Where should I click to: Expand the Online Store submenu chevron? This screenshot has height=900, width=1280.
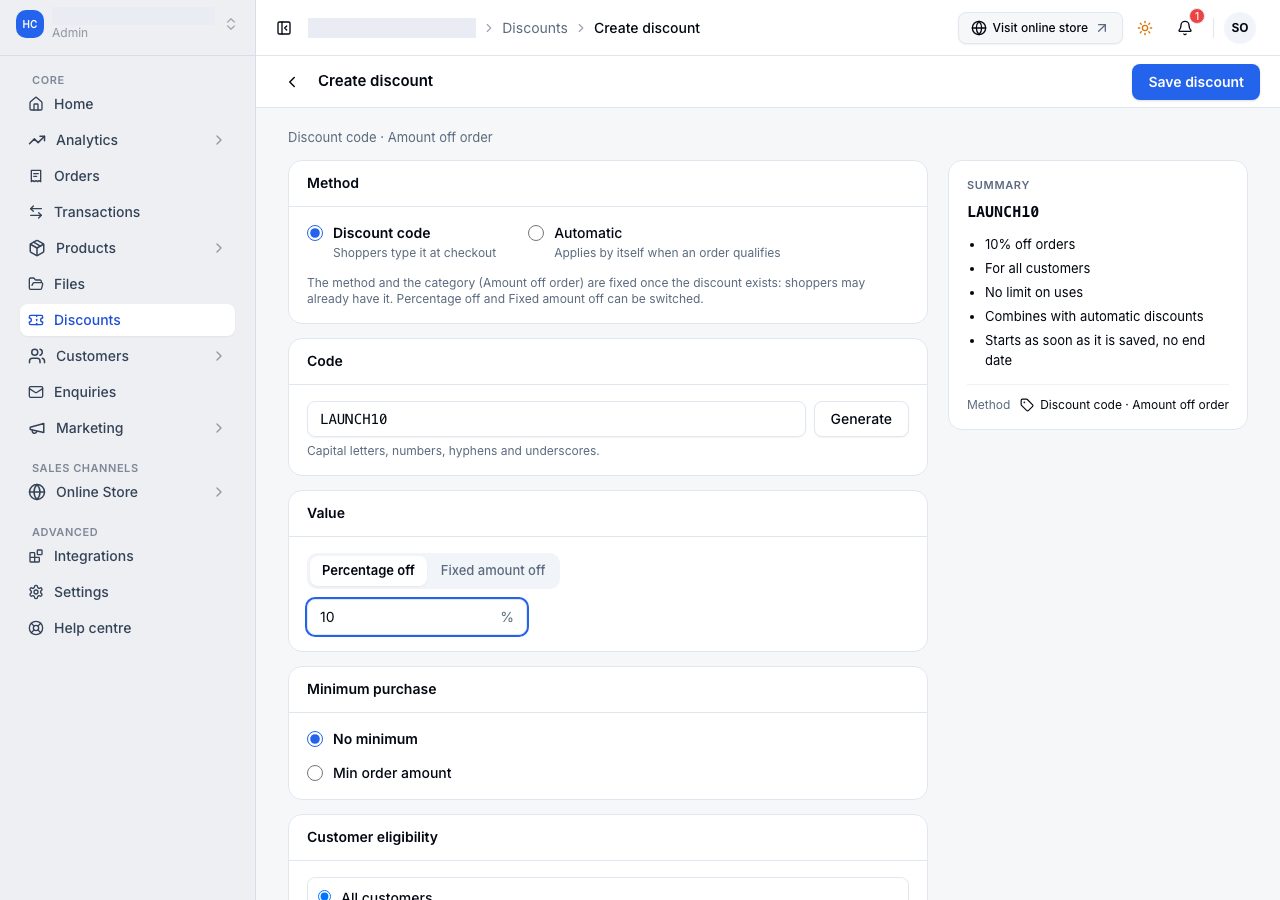pos(219,492)
